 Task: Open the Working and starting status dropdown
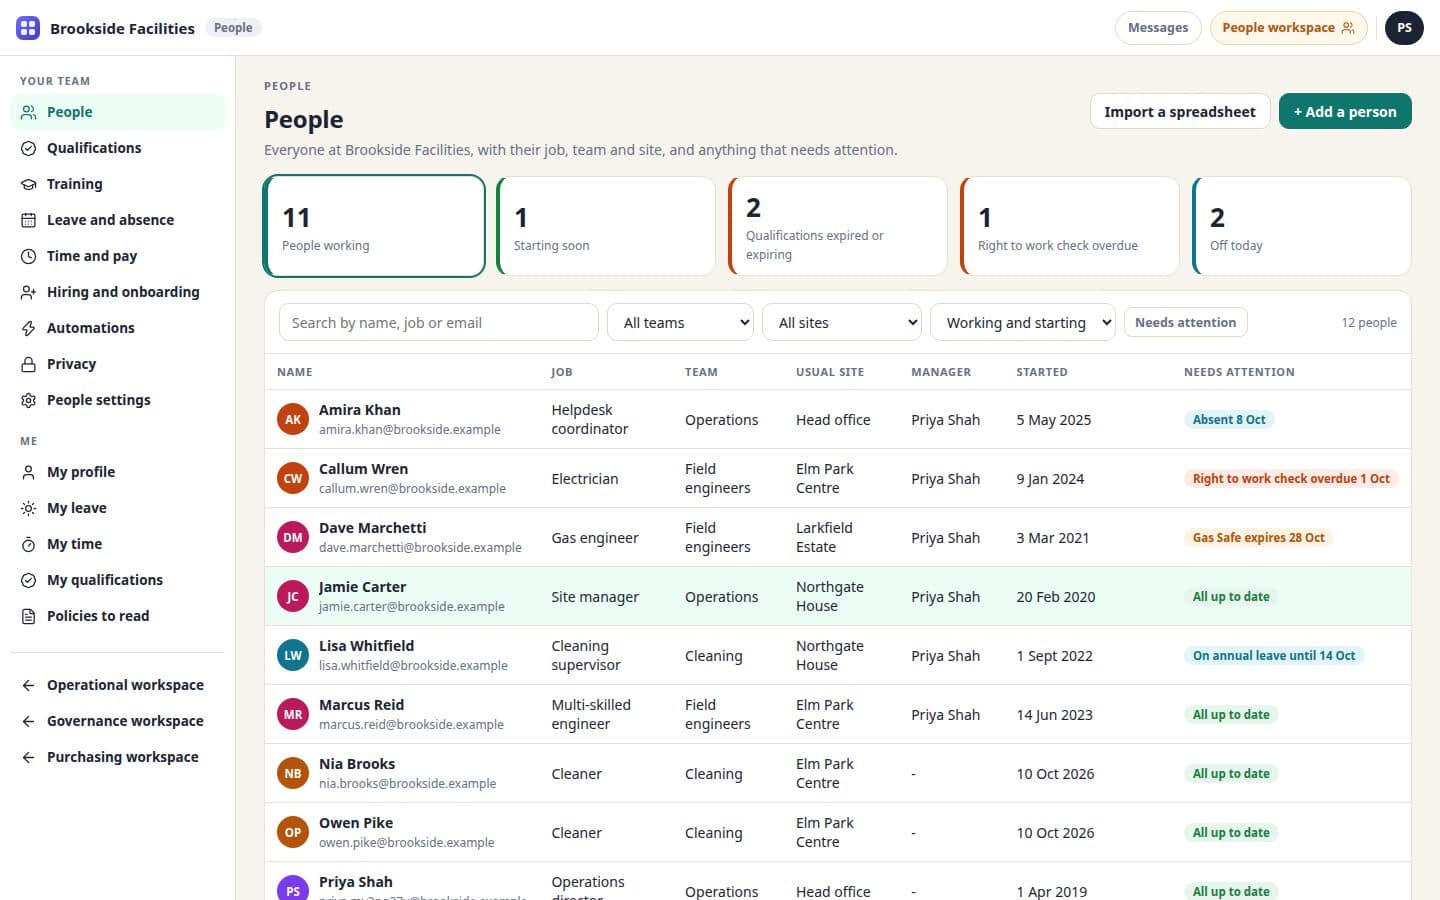(x=1023, y=322)
